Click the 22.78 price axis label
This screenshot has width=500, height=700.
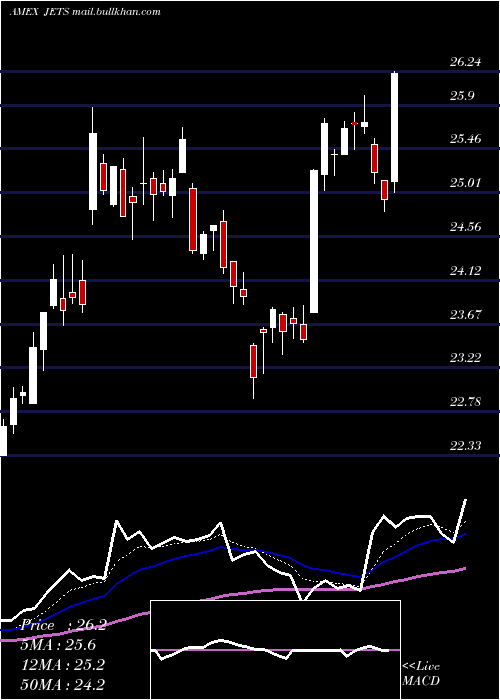465,402
